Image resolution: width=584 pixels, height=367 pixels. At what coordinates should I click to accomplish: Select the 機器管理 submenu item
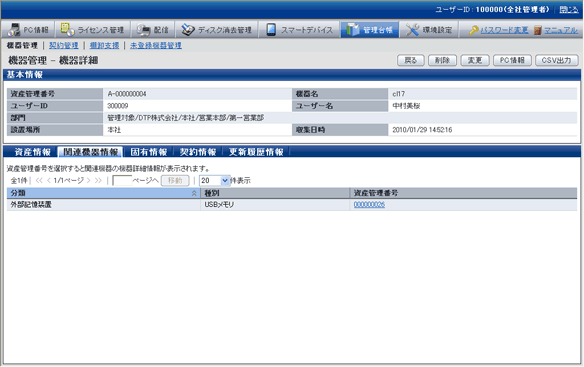point(22,45)
